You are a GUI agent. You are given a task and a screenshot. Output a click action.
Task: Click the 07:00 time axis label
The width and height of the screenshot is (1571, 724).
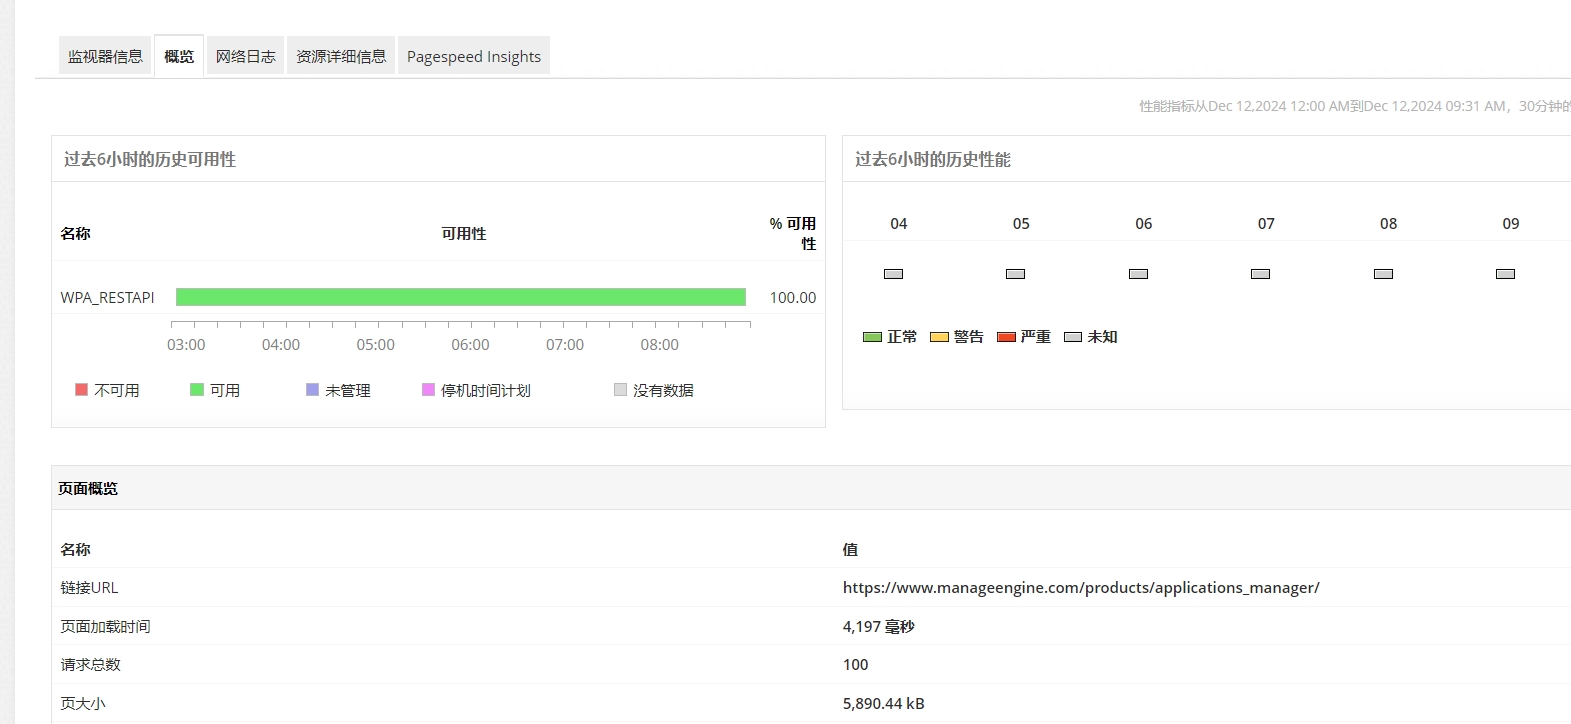click(565, 344)
